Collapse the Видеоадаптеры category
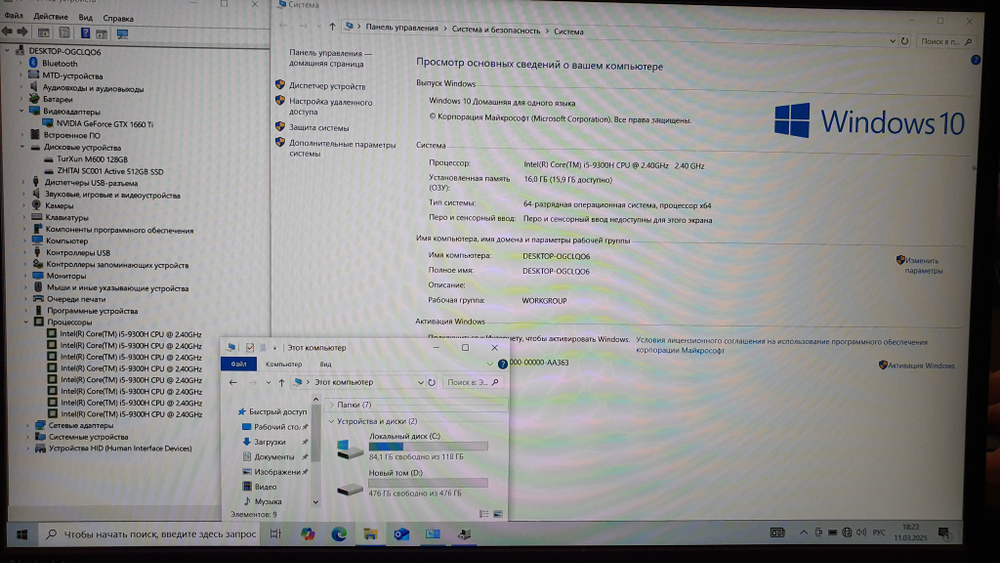This screenshot has width=1000, height=563. (x=22, y=111)
